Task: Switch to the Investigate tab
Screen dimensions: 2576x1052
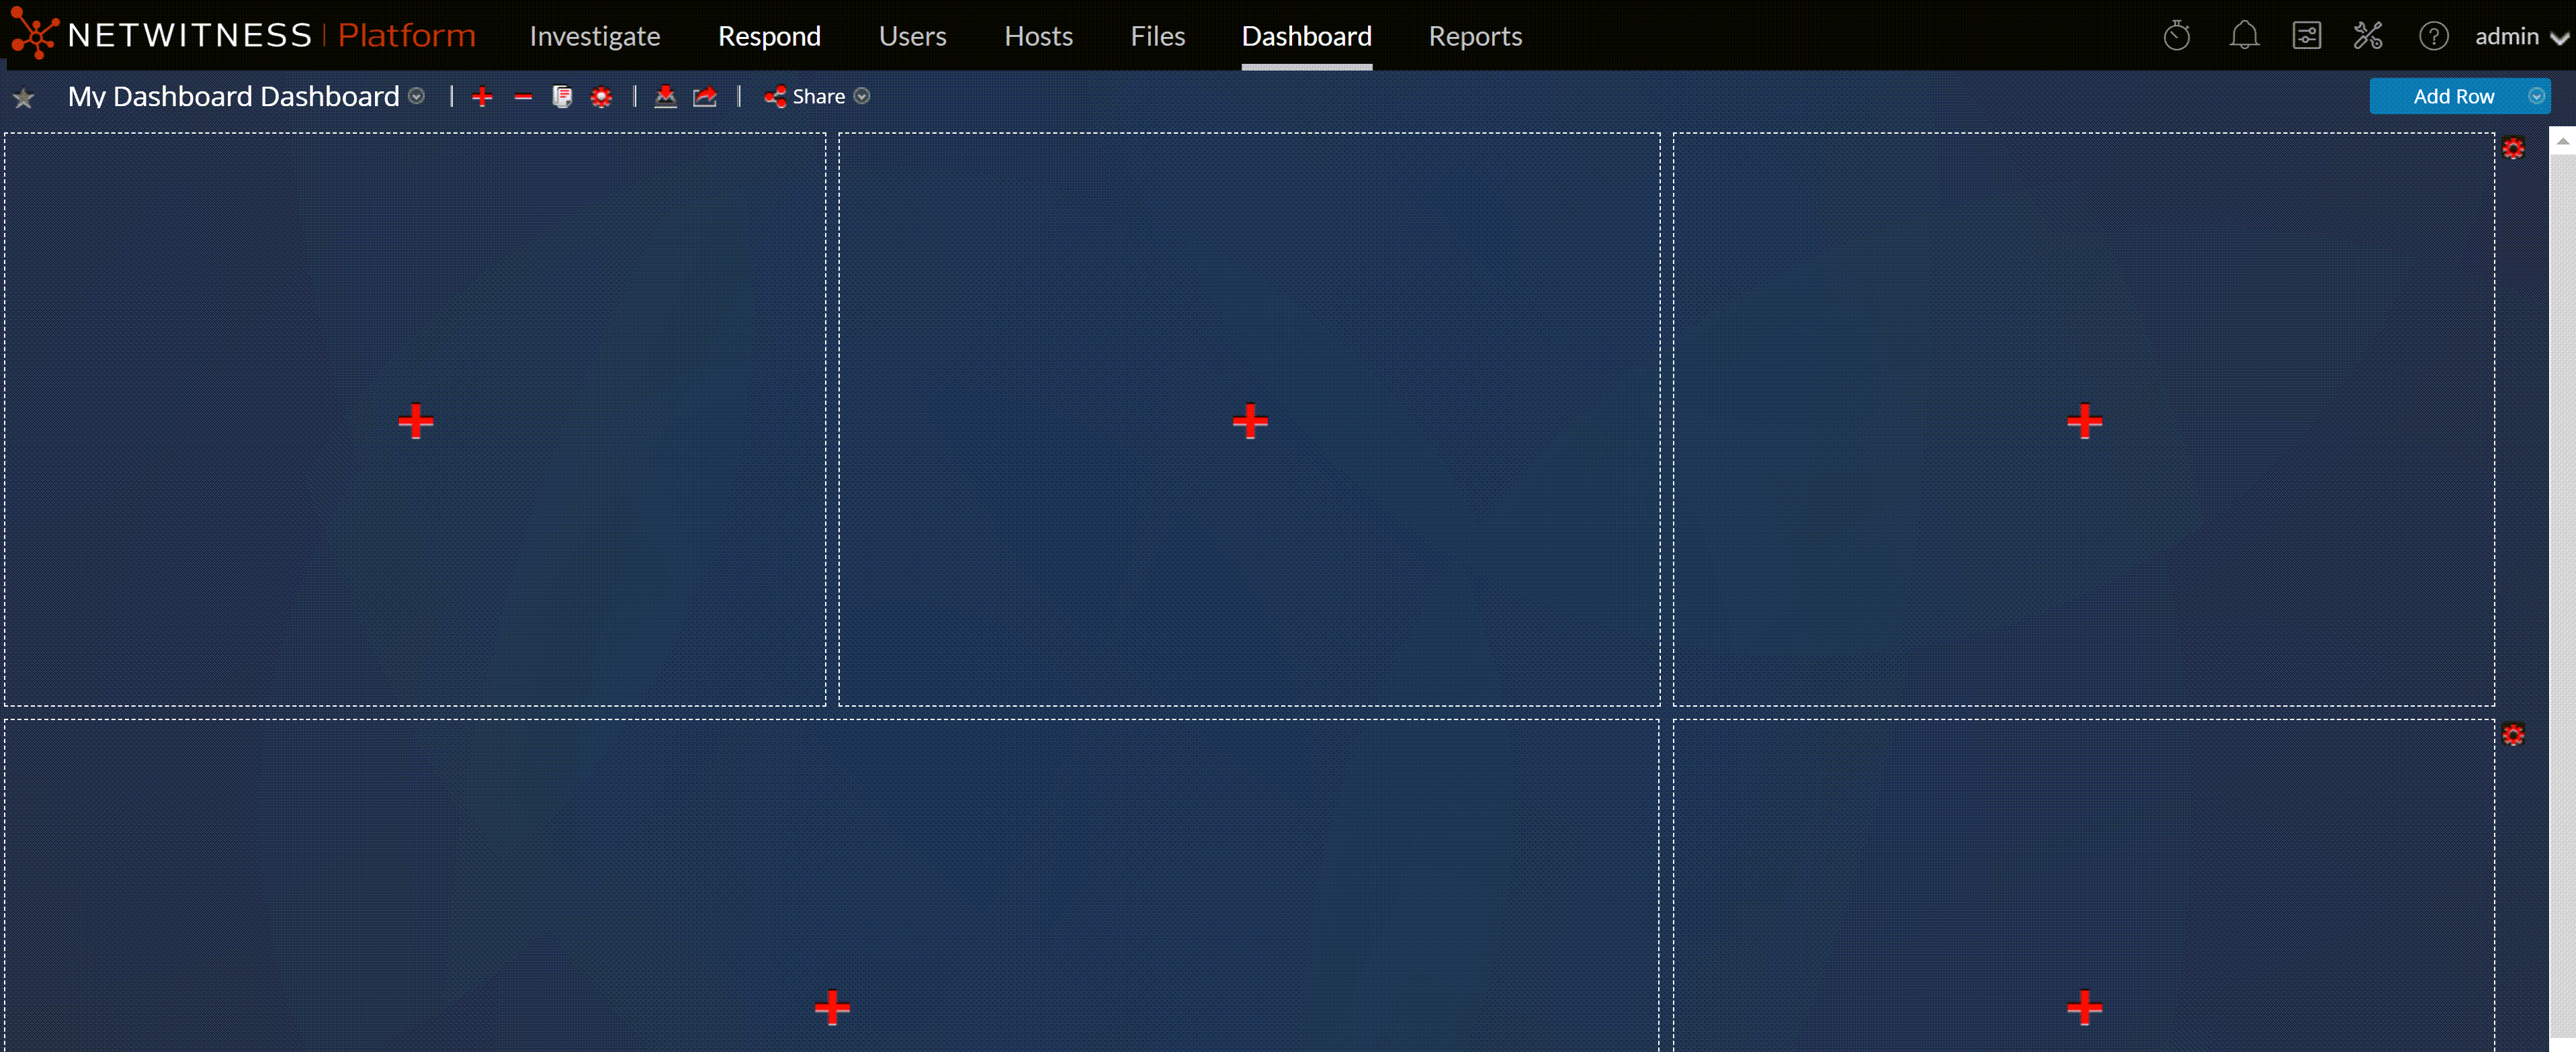Action: click(x=596, y=36)
